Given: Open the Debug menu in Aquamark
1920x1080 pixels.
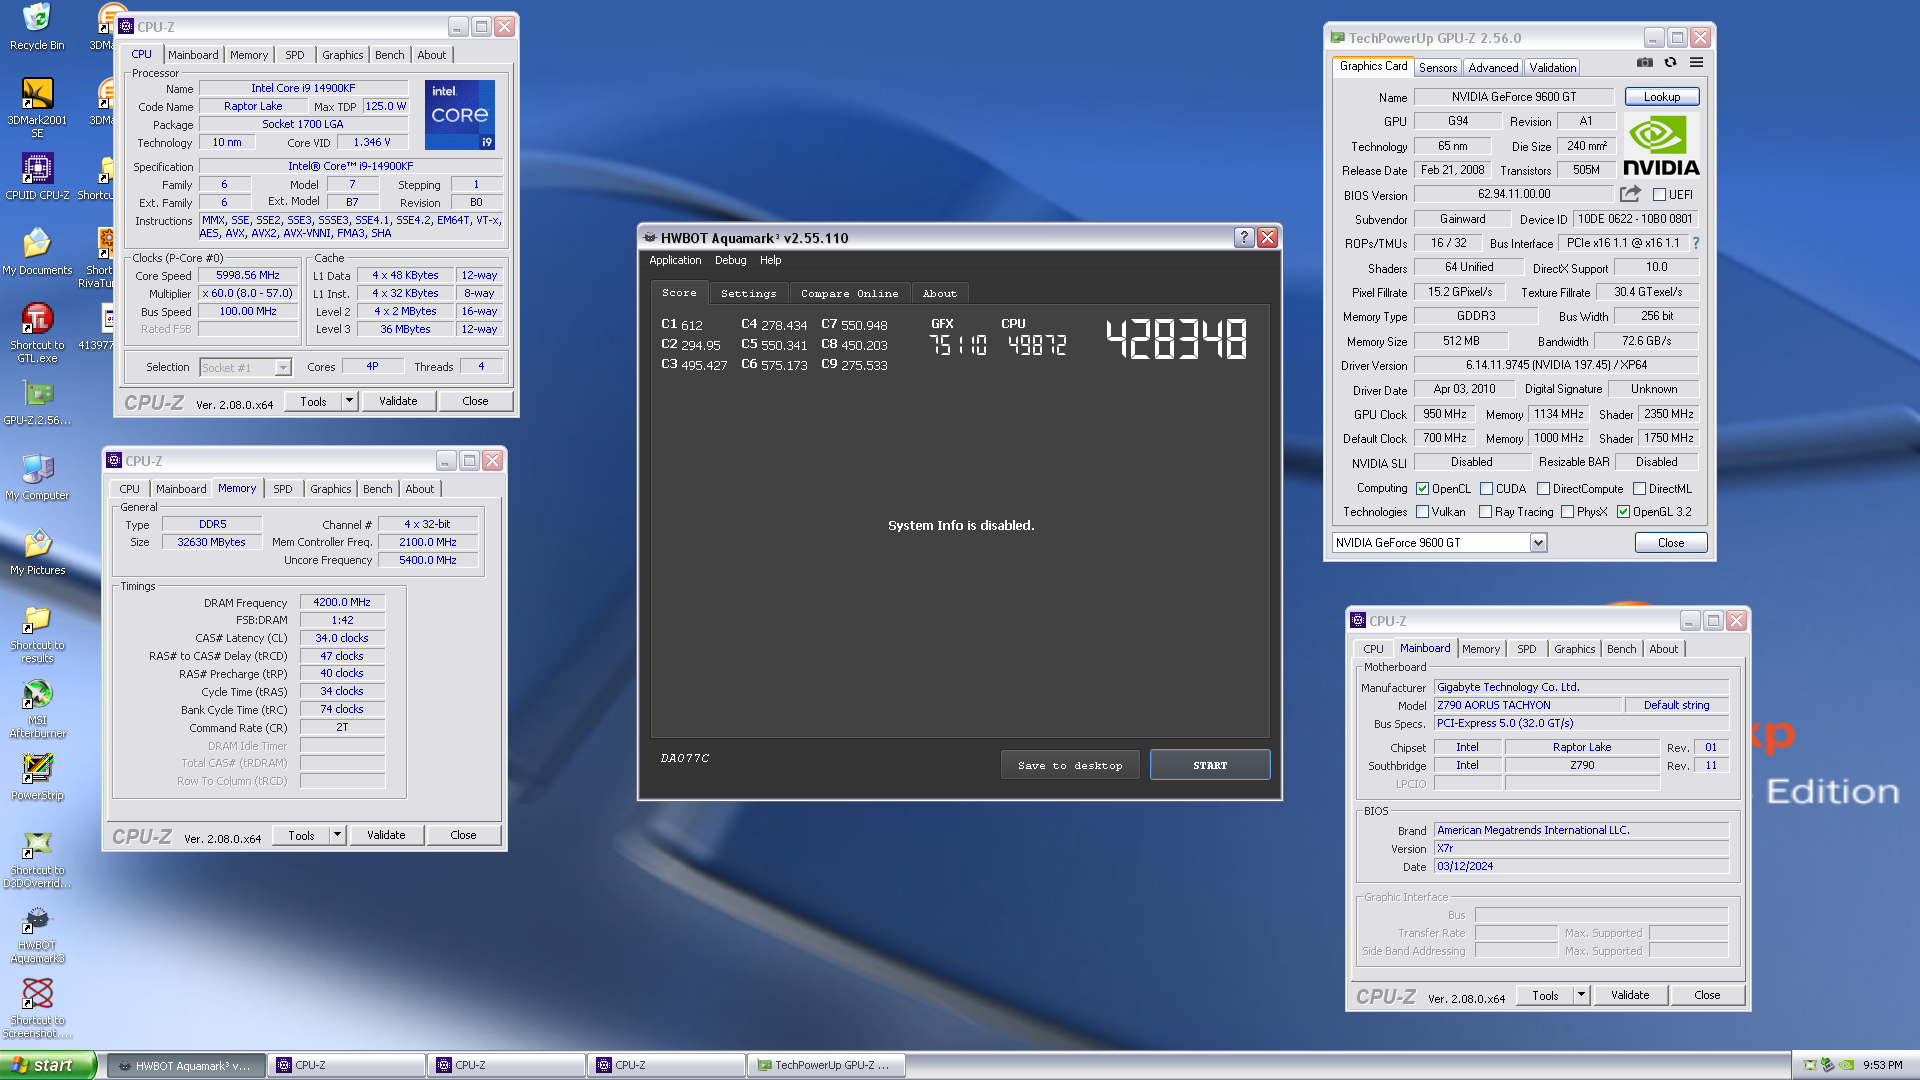Looking at the screenshot, I should click(730, 260).
